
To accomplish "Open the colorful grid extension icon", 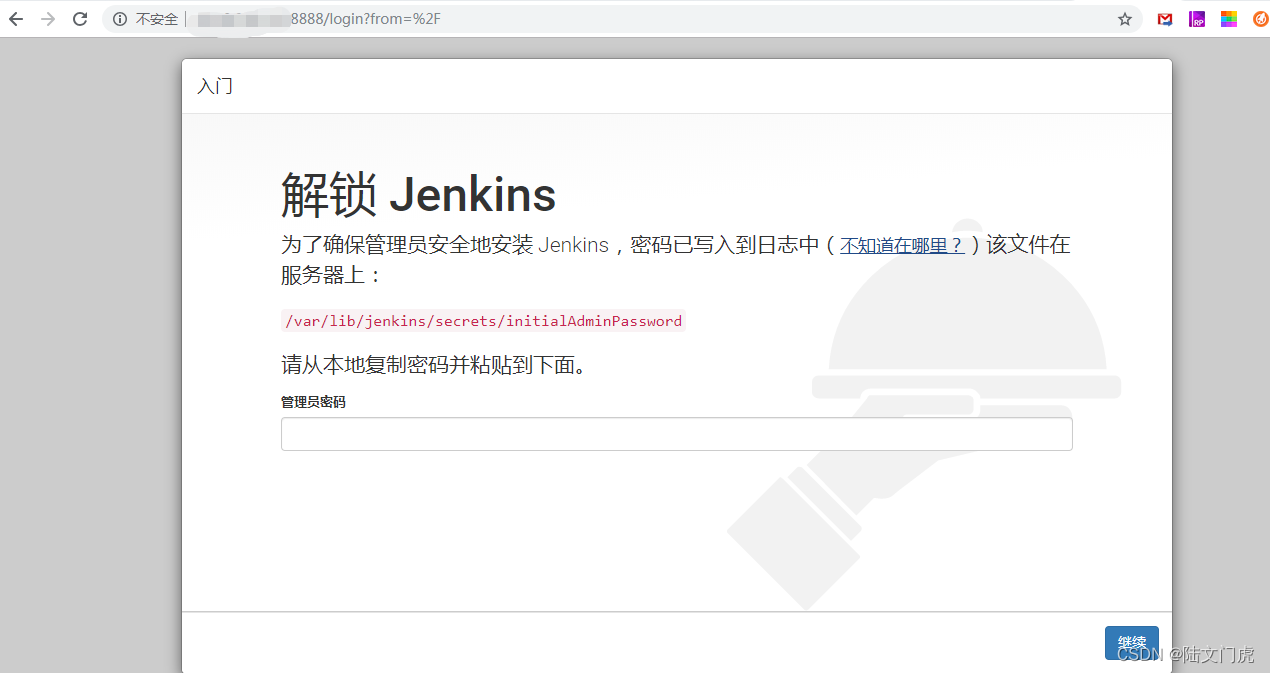I will [x=1229, y=19].
